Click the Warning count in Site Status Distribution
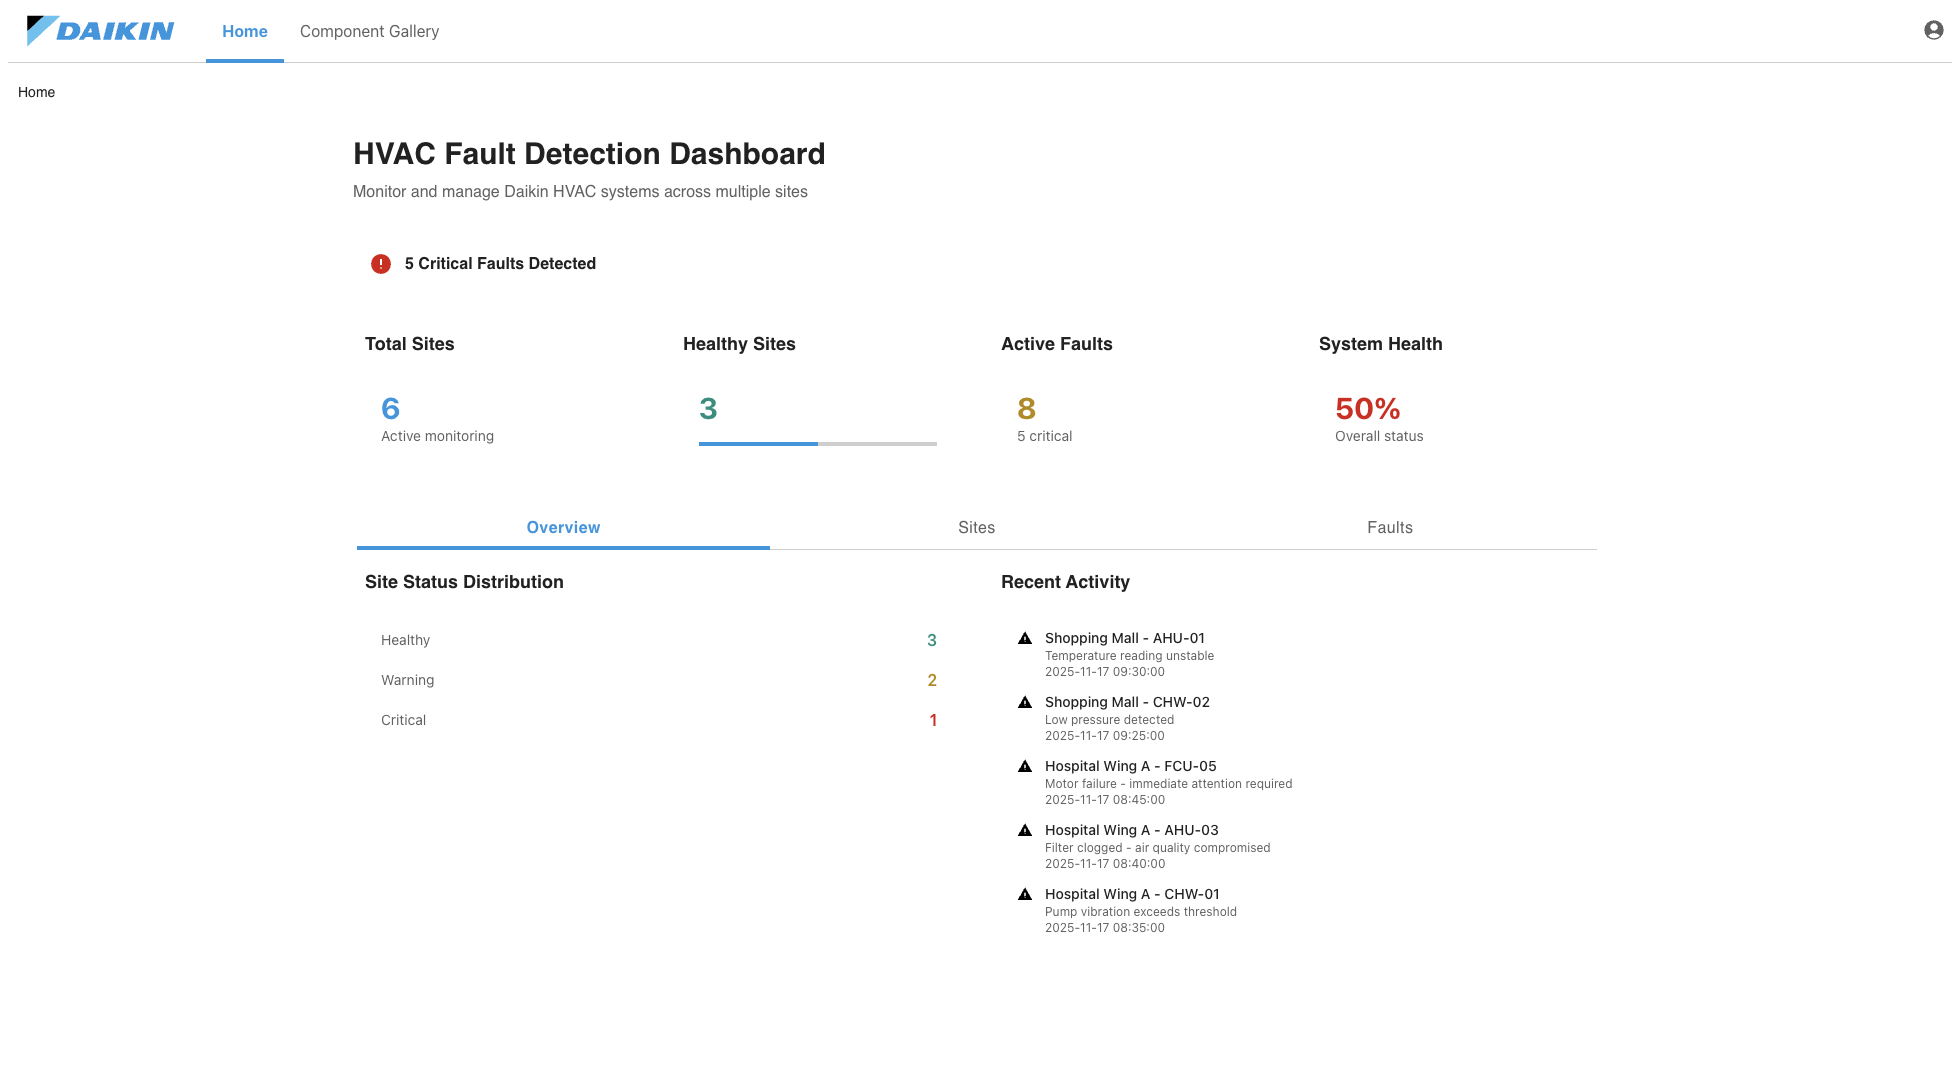 click(x=931, y=680)
